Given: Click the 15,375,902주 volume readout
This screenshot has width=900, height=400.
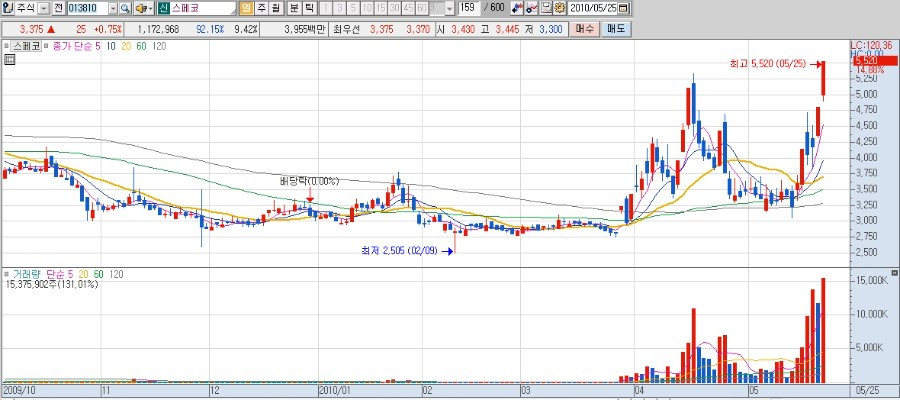Looking at the screenshot, I should (52, 284).
